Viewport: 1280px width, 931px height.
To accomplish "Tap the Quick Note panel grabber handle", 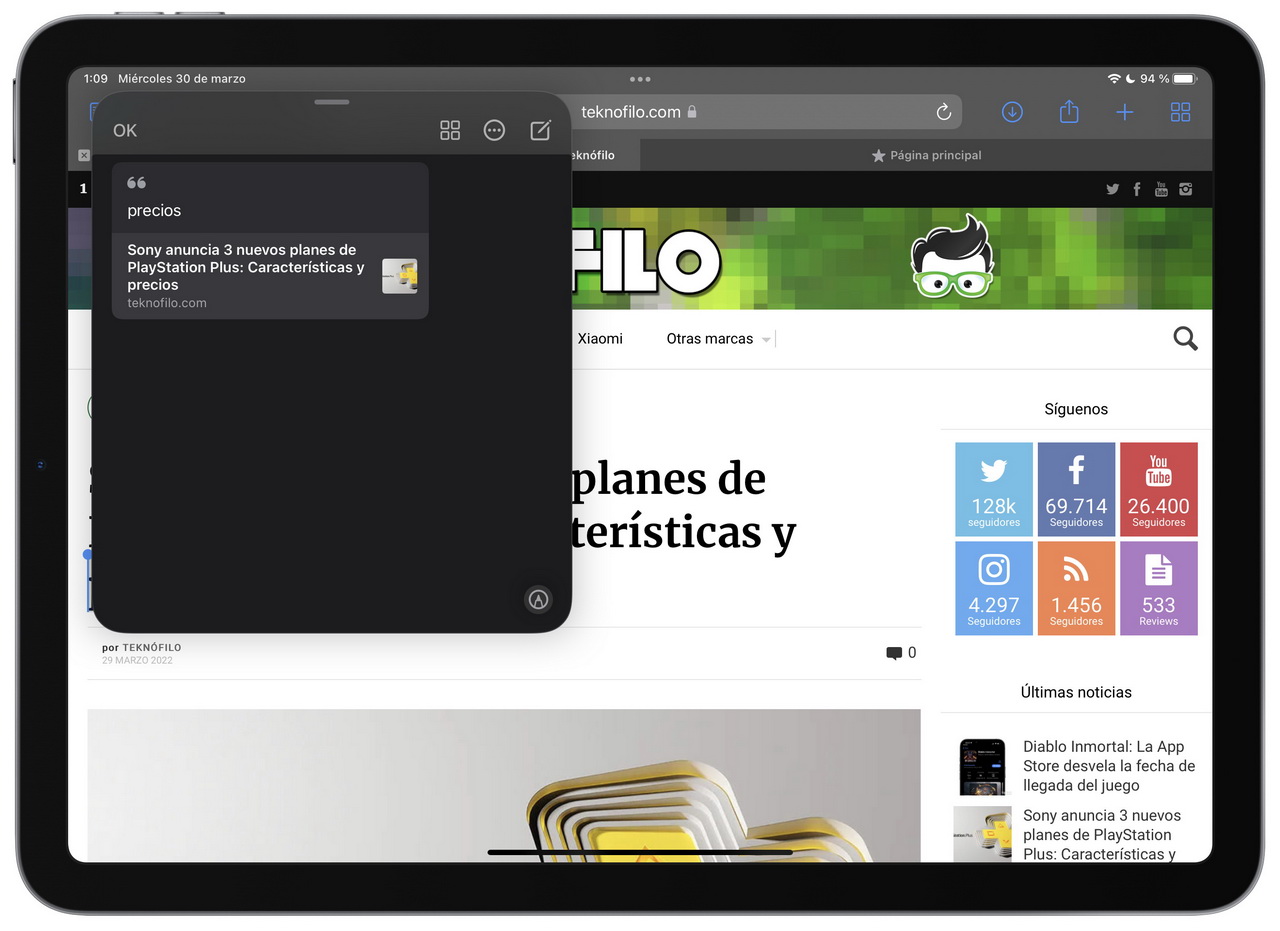I will [331, 102].
